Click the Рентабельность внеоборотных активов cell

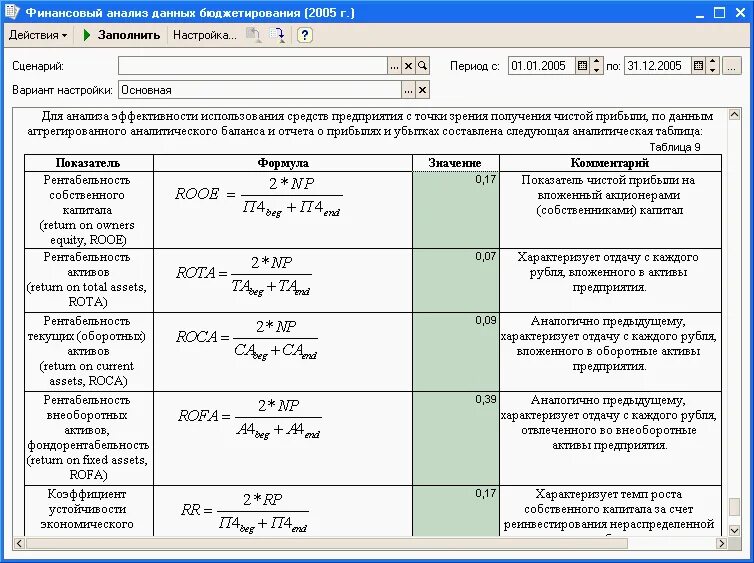pos(88,438)
